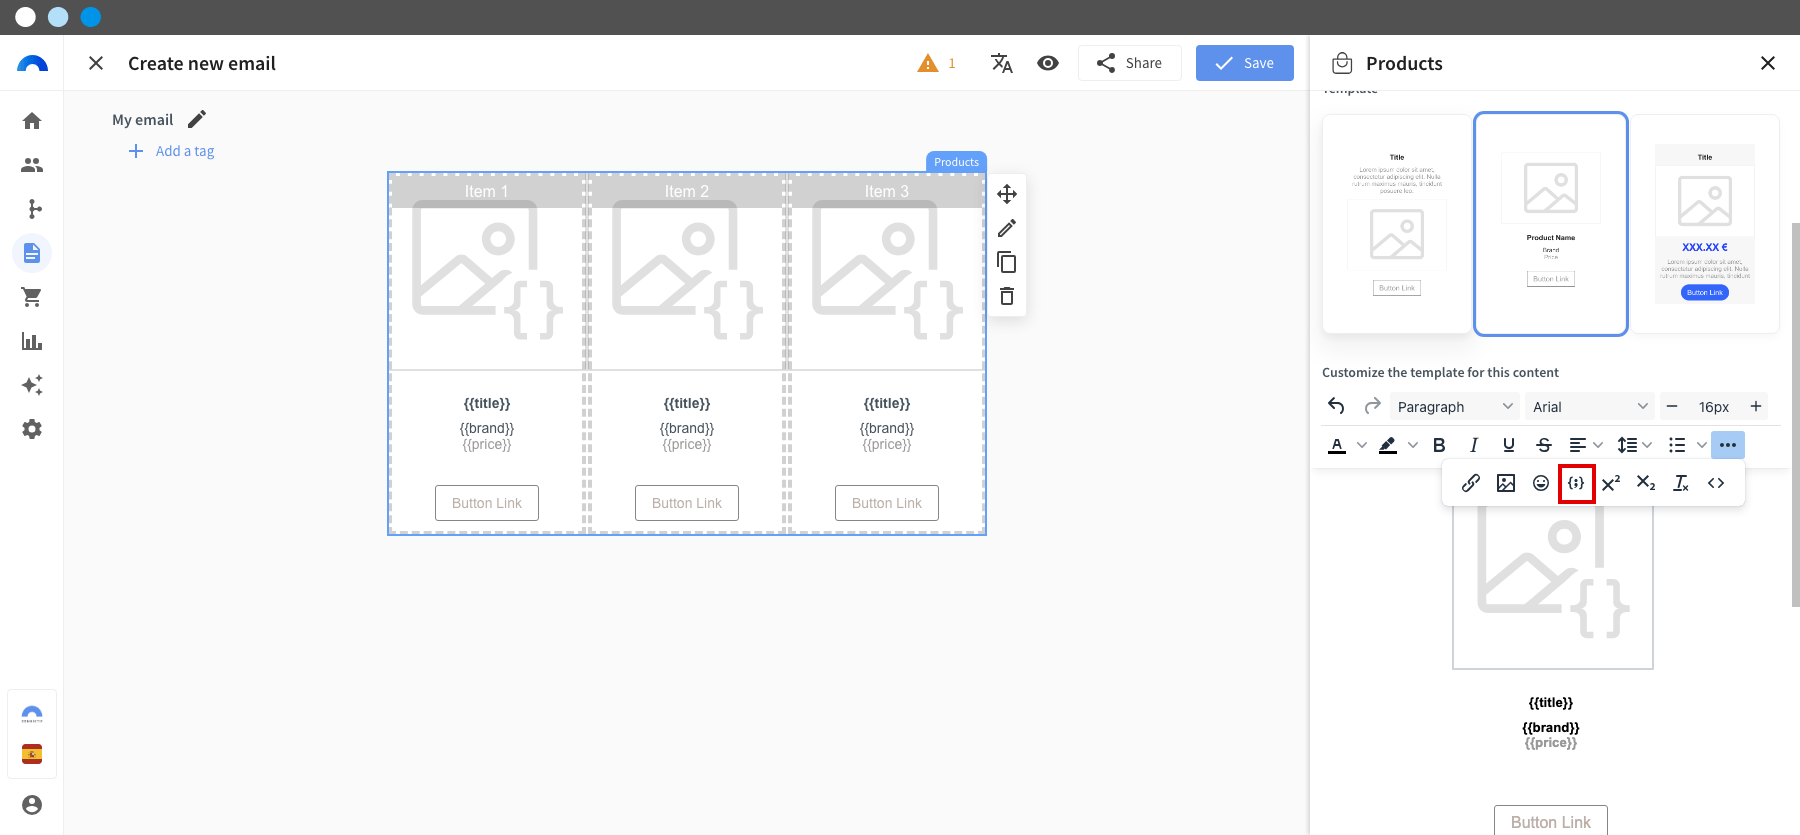Viewport: 1800px width, 835px height.
Task: Switch language with Spanish flag icon
Action: [32, 754]
